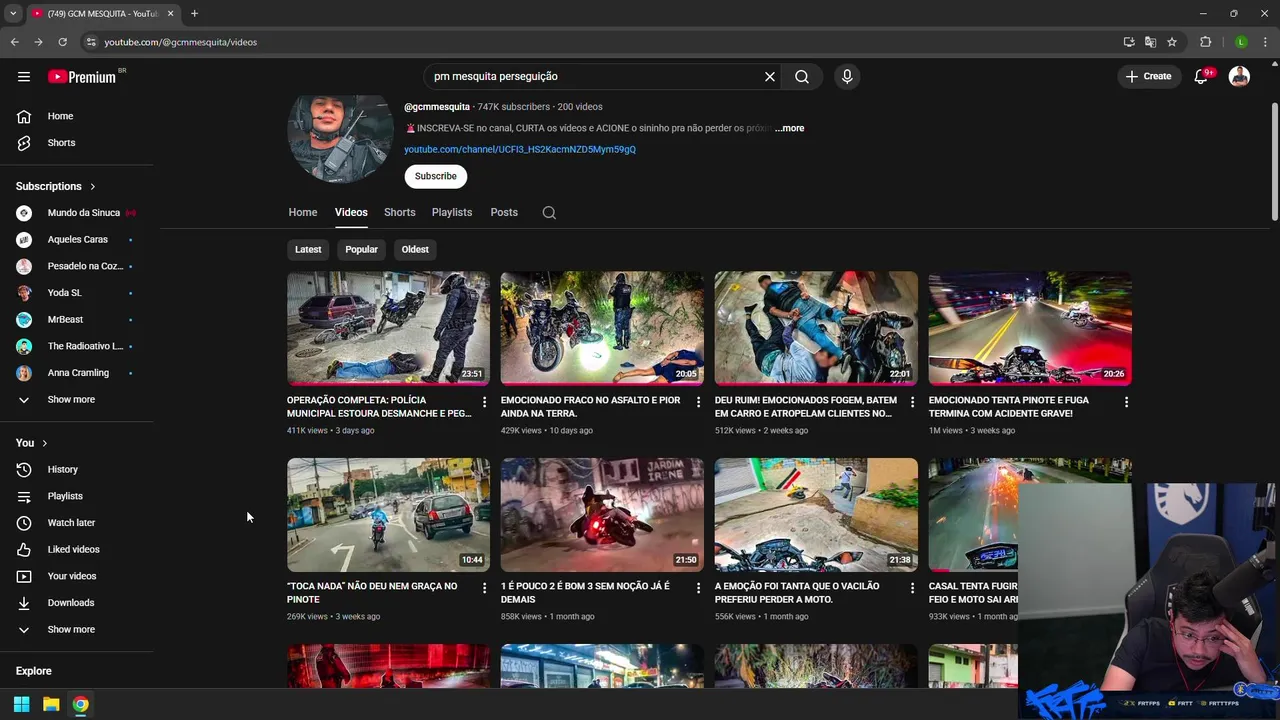This screenshot has height=720, width=1280.
Task: Go to YouTube Premium home logo
Action: click(82, 76)
